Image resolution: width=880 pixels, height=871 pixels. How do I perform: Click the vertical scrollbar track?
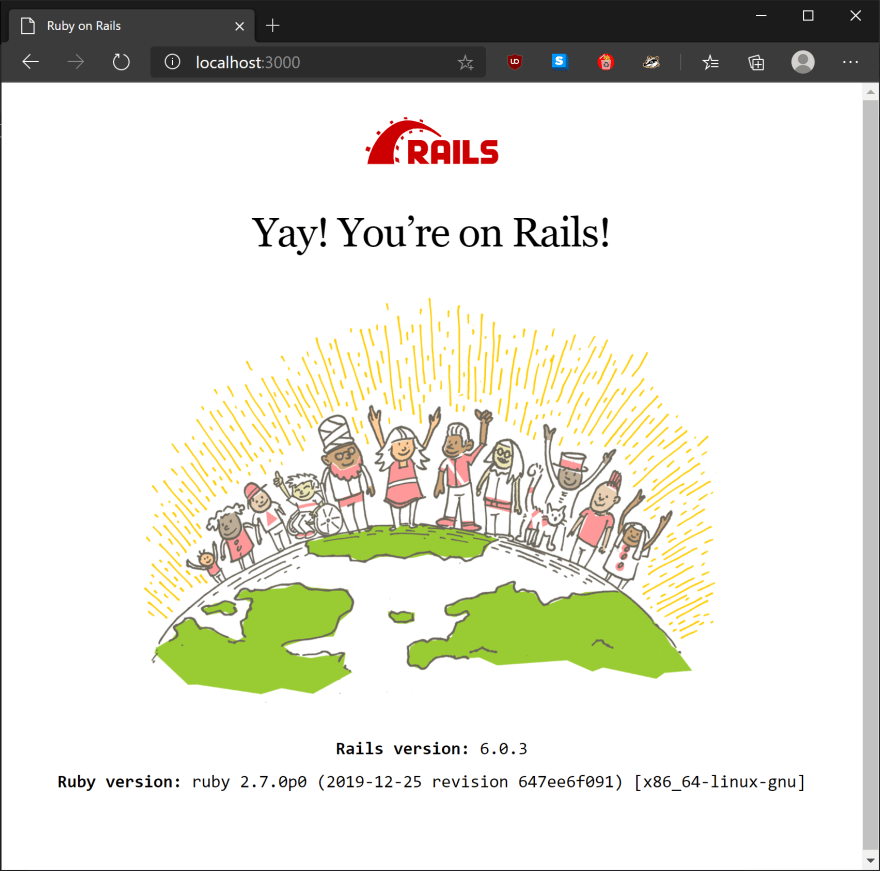pyautogui.click(x=870, y=476)
